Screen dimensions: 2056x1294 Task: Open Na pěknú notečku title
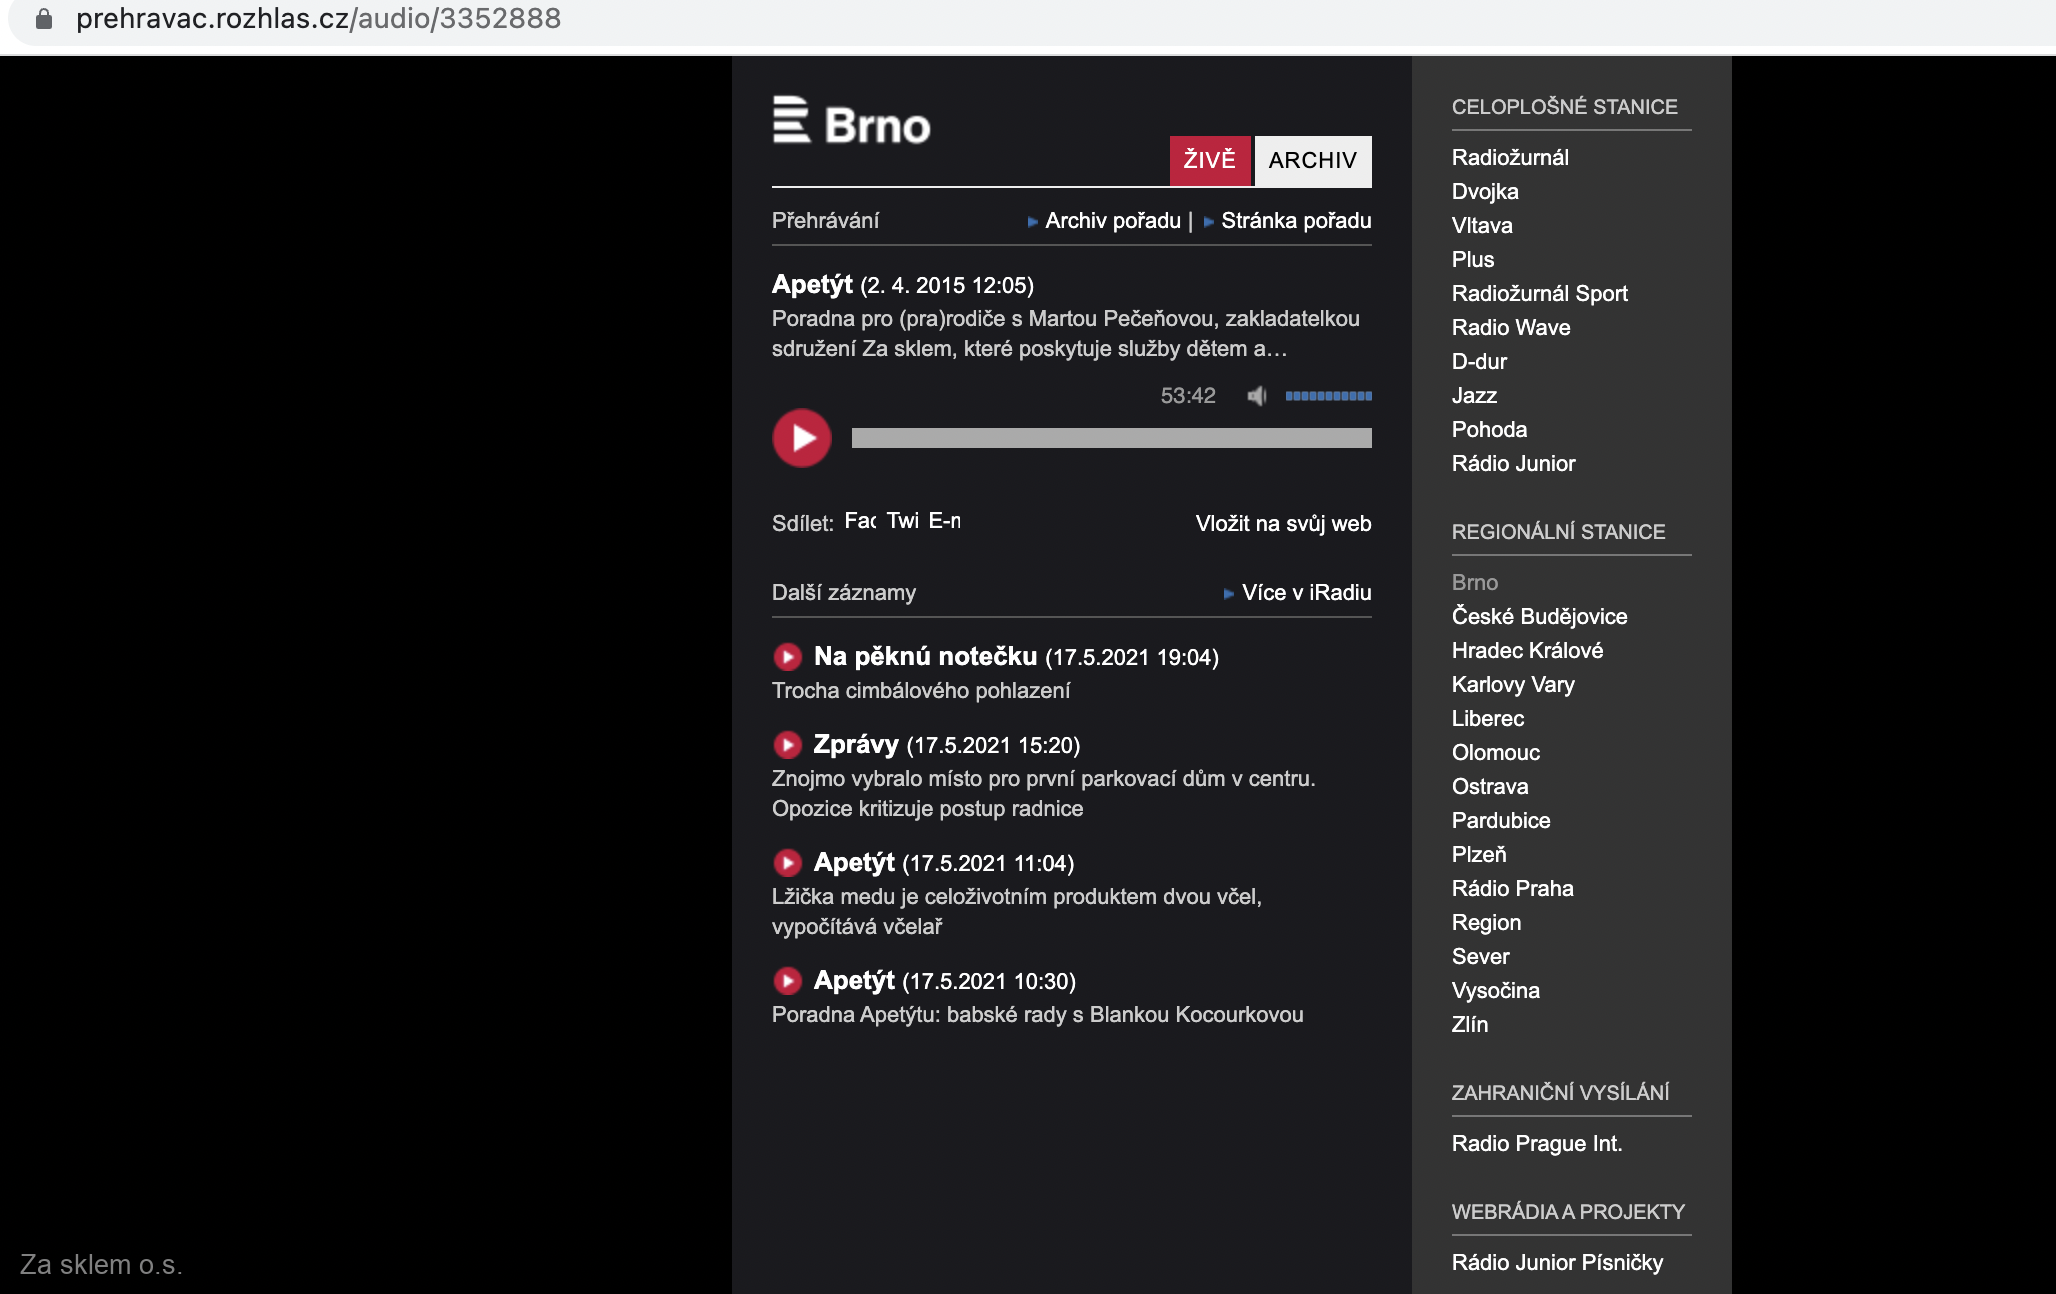[925, 657]
